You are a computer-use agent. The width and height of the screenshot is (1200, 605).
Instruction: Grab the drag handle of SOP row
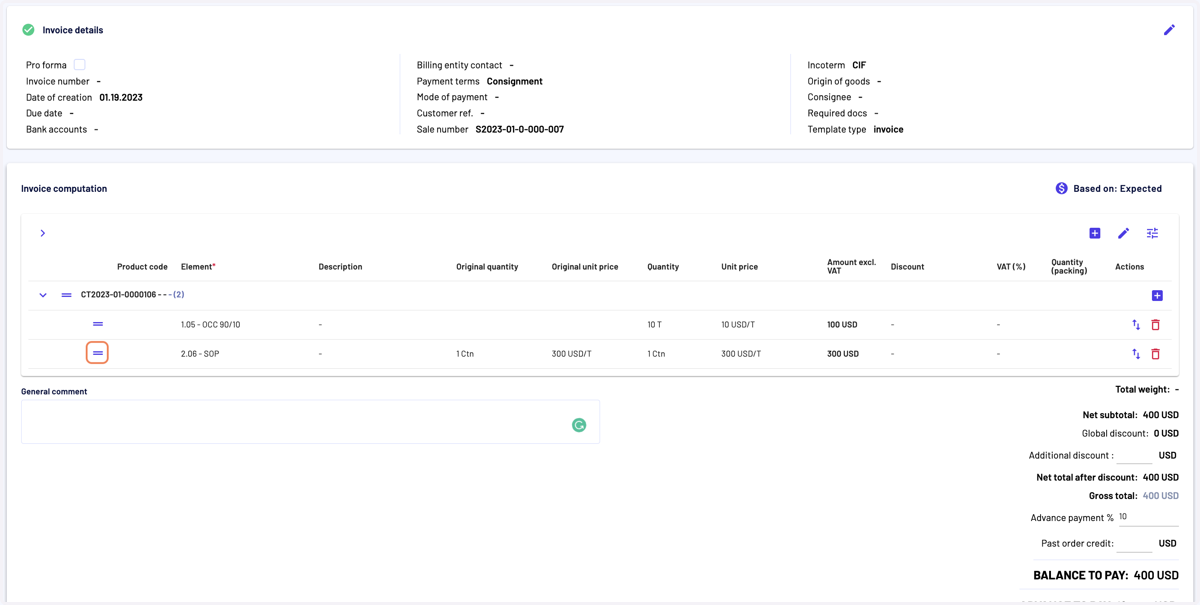click(x=97, y=353)
